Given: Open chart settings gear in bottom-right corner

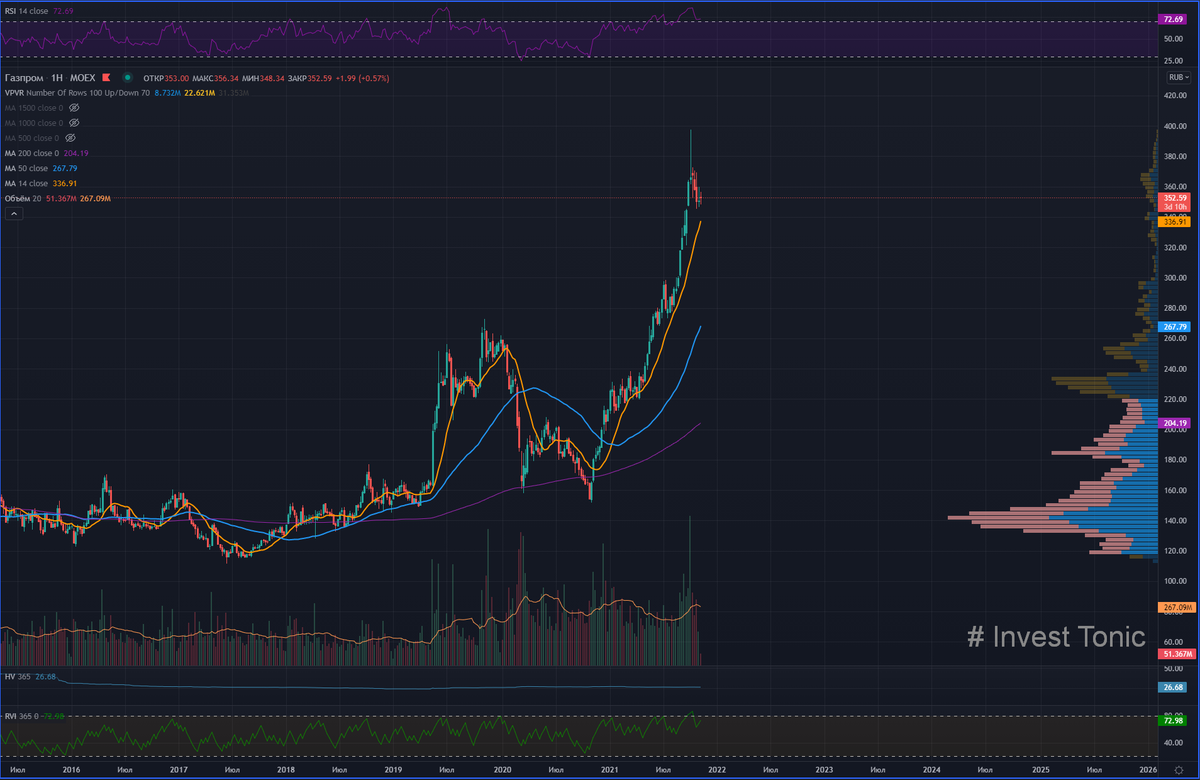Looking at the screenshot, I should click(1178, 771).
